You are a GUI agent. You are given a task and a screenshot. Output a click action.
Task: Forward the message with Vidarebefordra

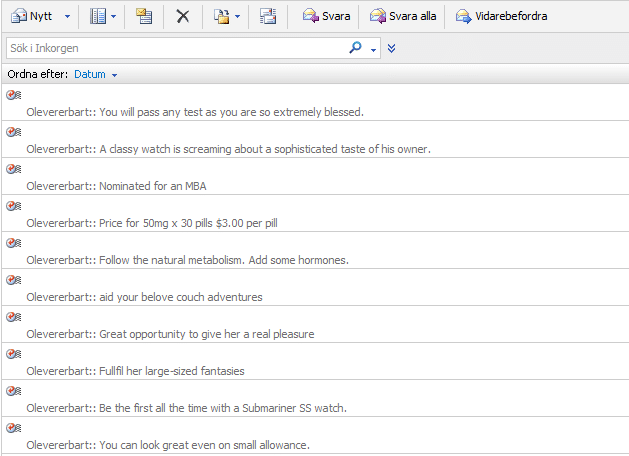point(501,16)
